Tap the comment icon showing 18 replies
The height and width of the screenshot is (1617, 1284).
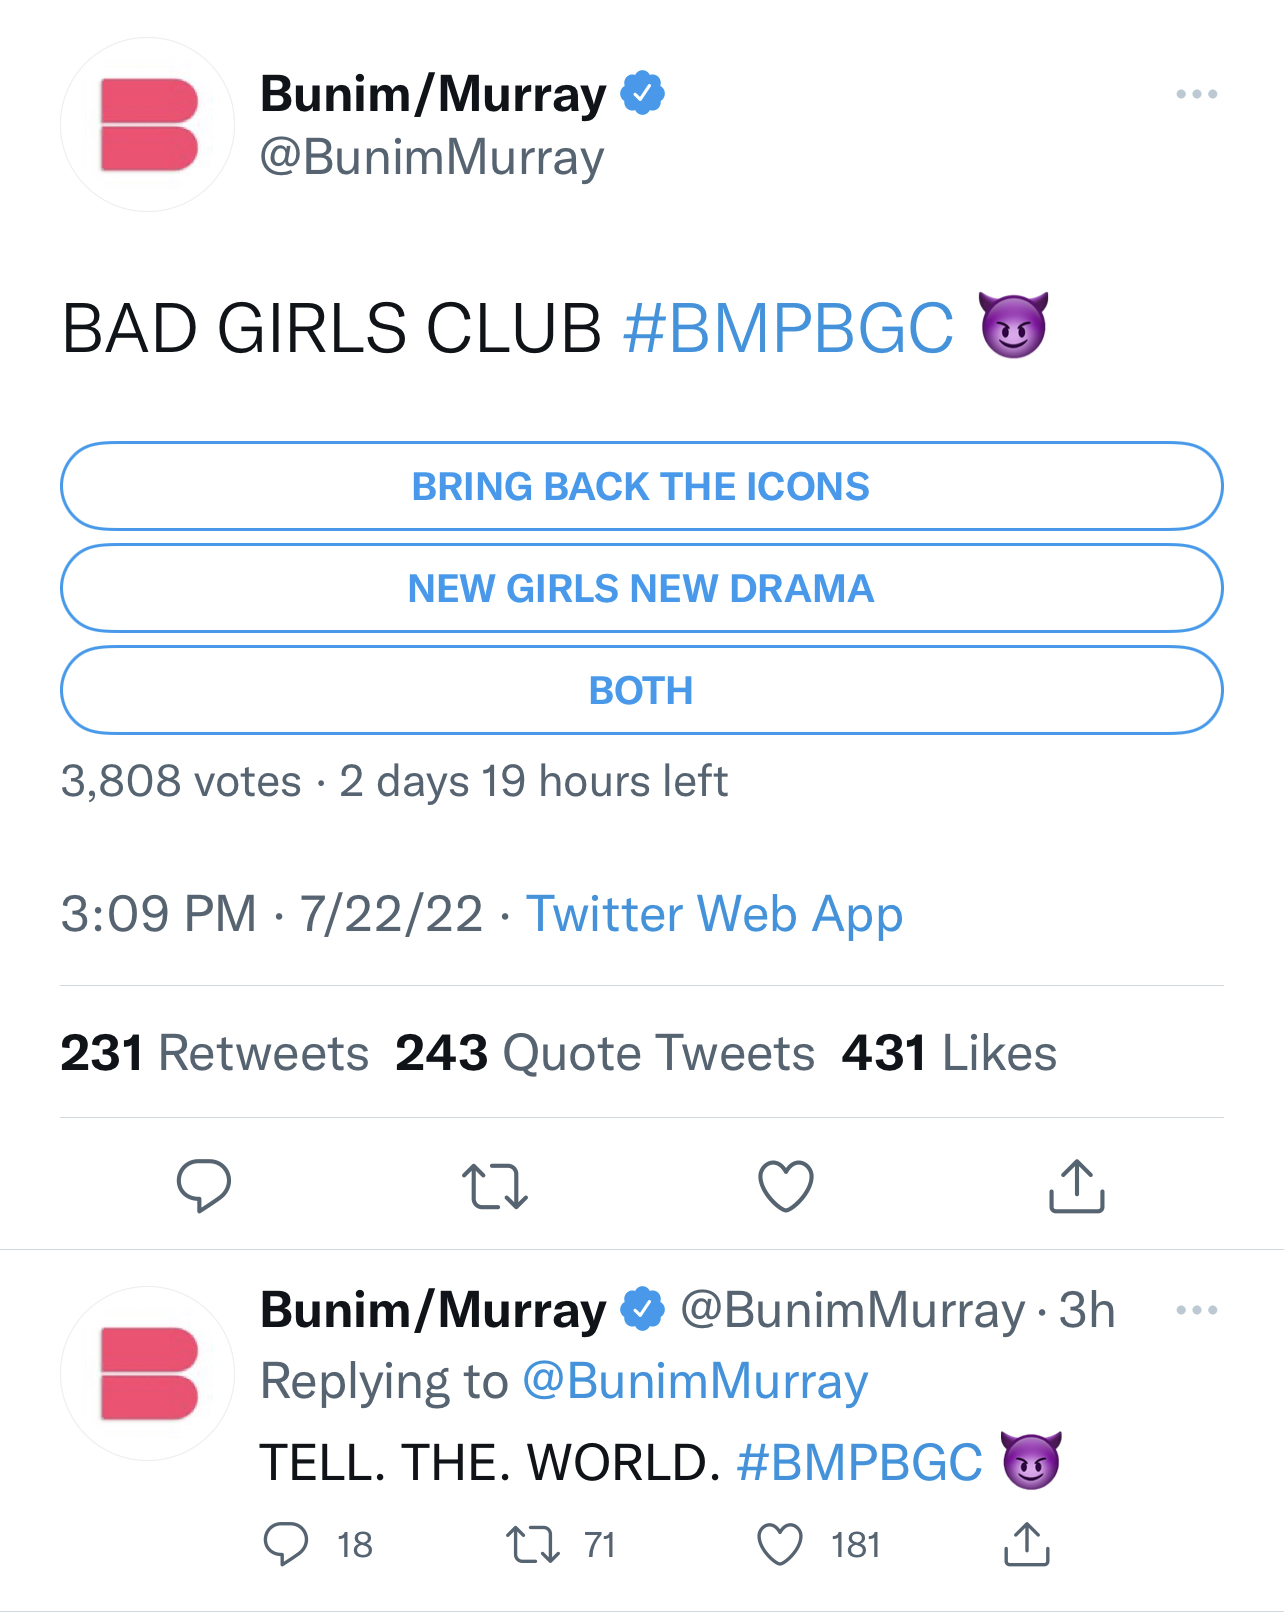[286, 1544]
